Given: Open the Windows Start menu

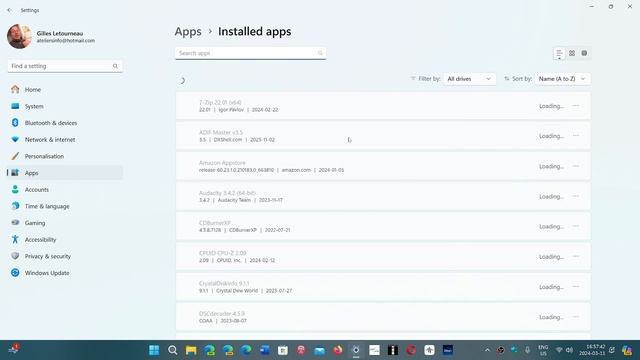Looking at the screenshot, I should (154, 350).
